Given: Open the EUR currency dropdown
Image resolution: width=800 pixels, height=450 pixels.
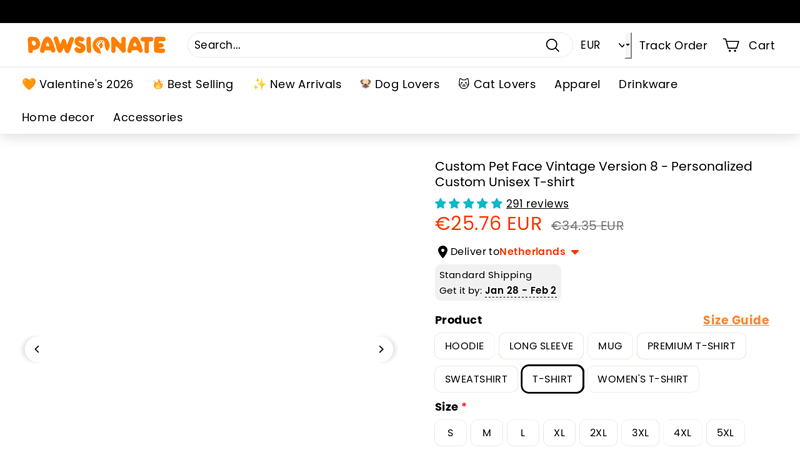Looking at the screenshot, I should [x=603, y=45].
